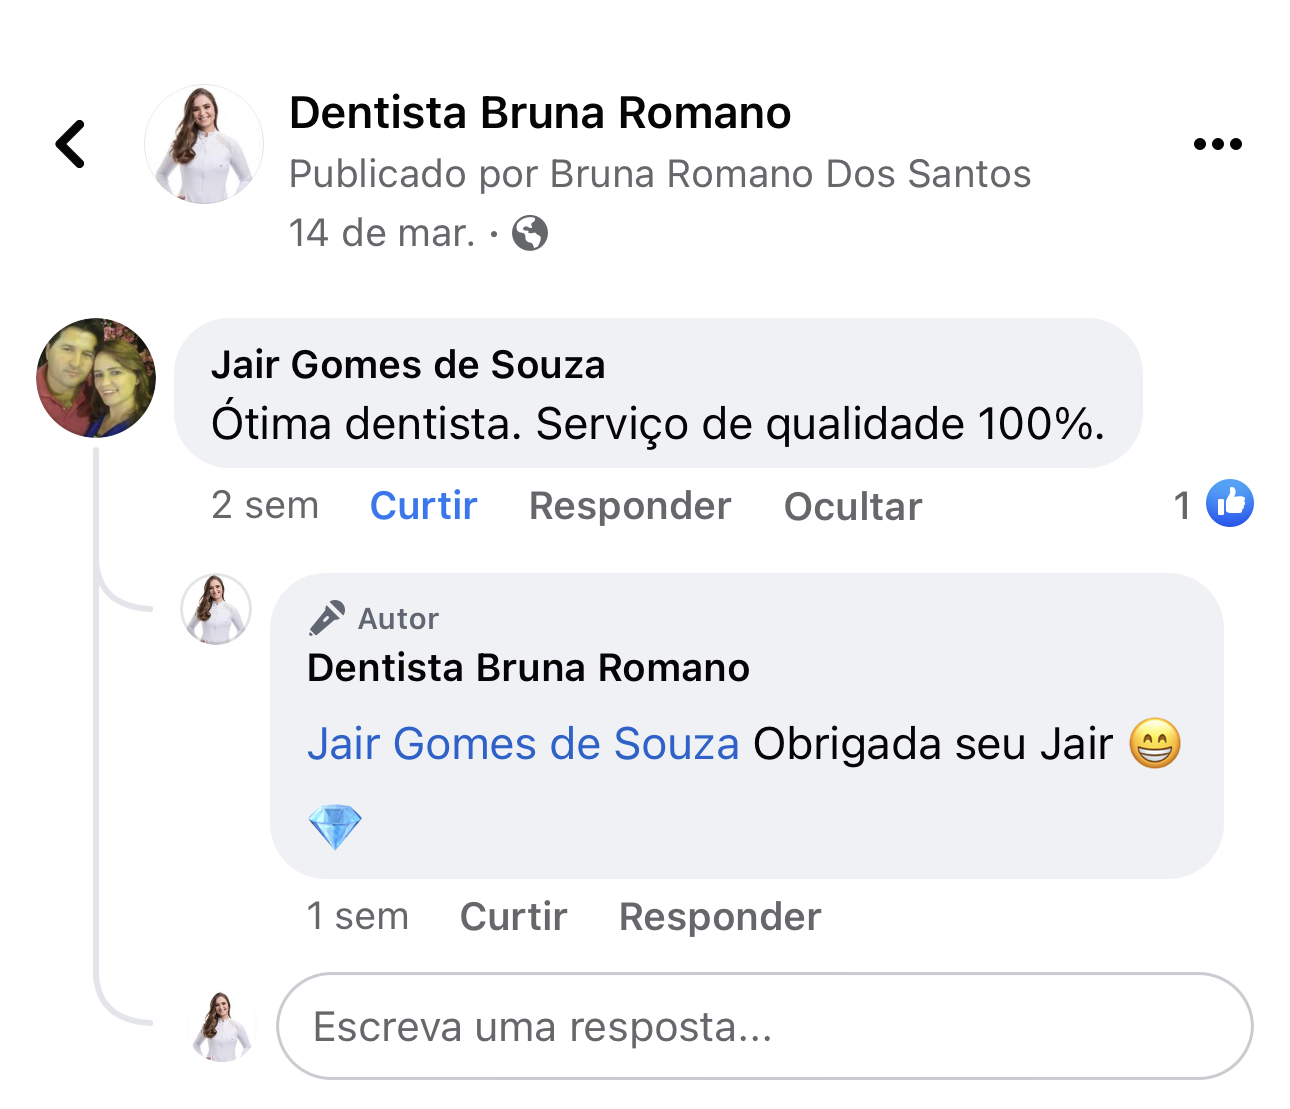Screen dimensions: 1290x1109
Task: Click the globe privacy icon on the post
Action: (530, 234)
